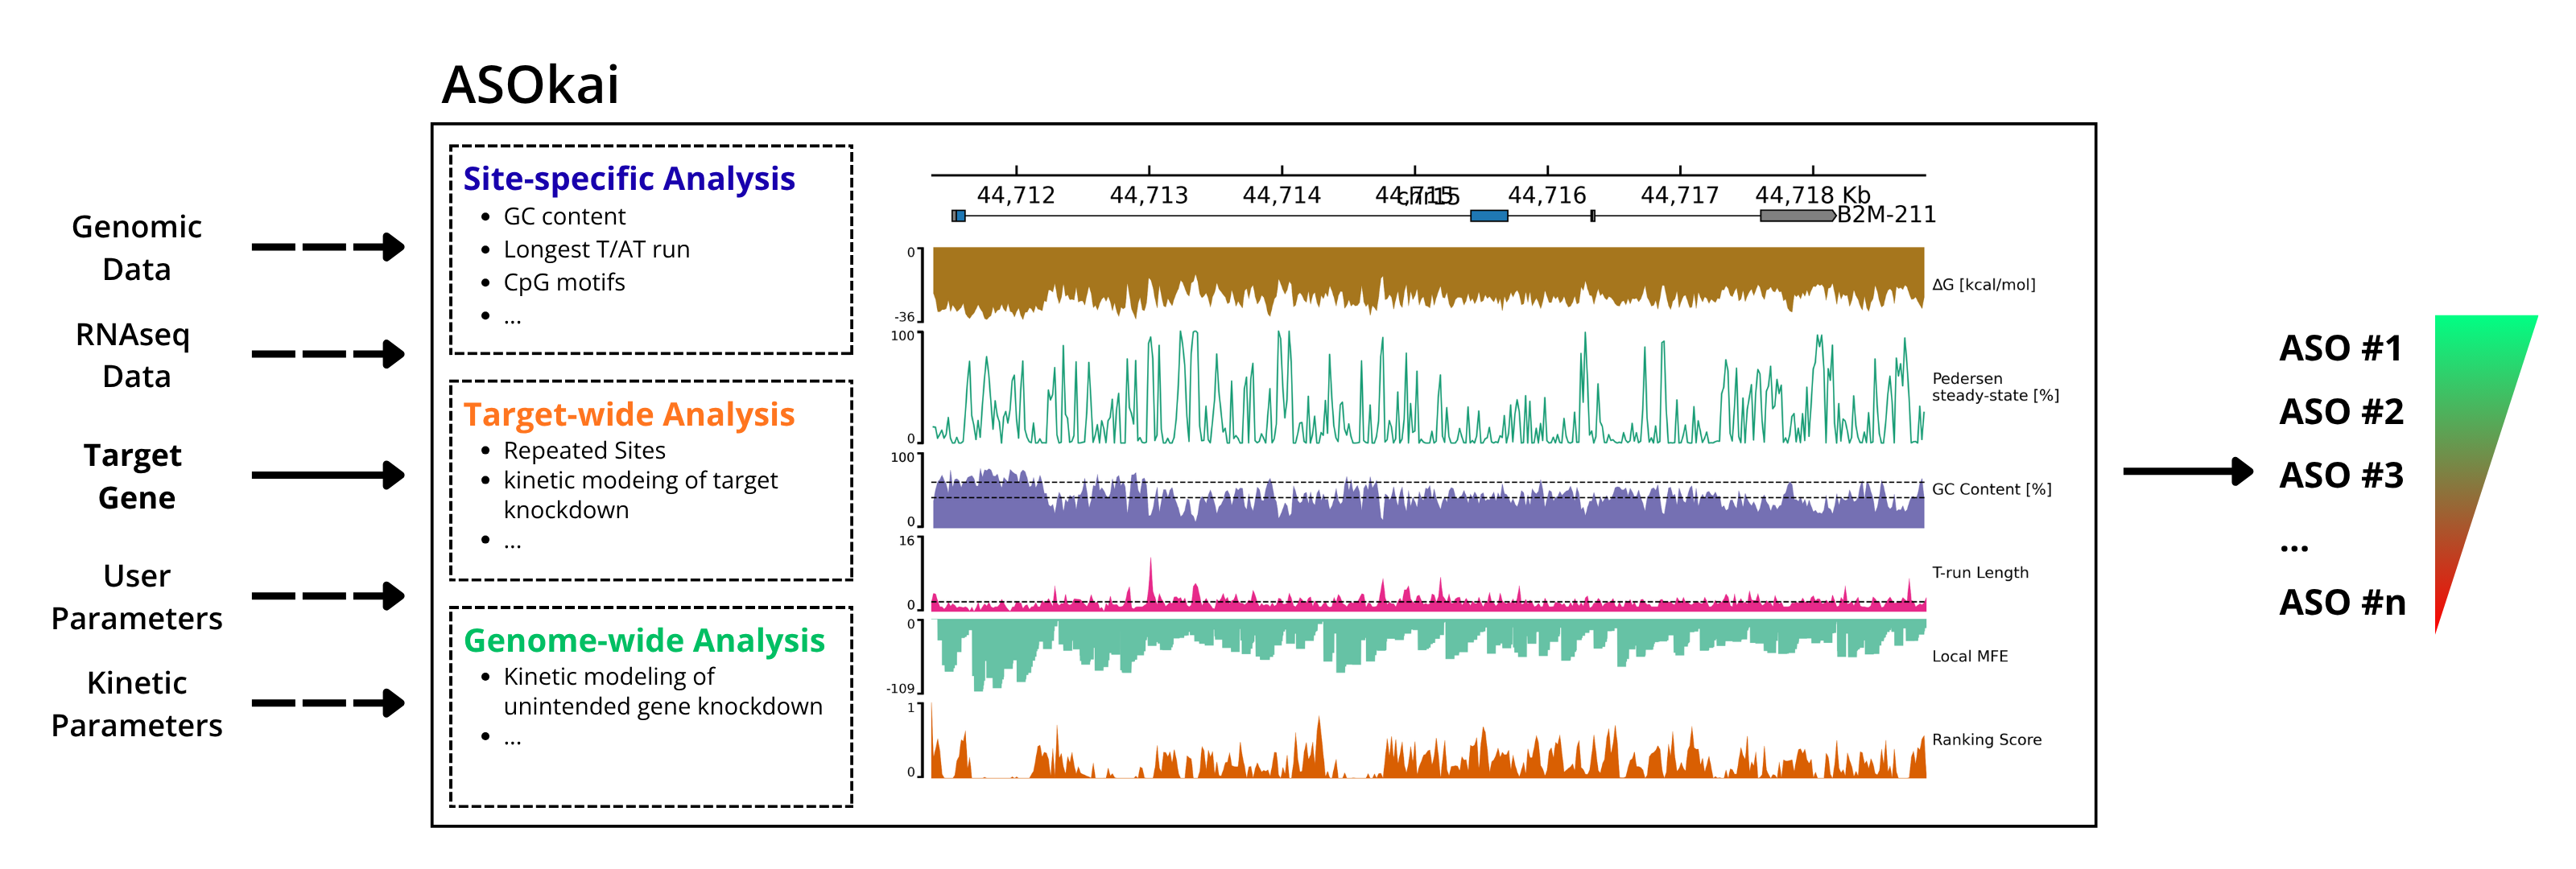Click the ASOkai title text
The width and height of the screenshot is (2576, 869).
click(x=530, y=84)
